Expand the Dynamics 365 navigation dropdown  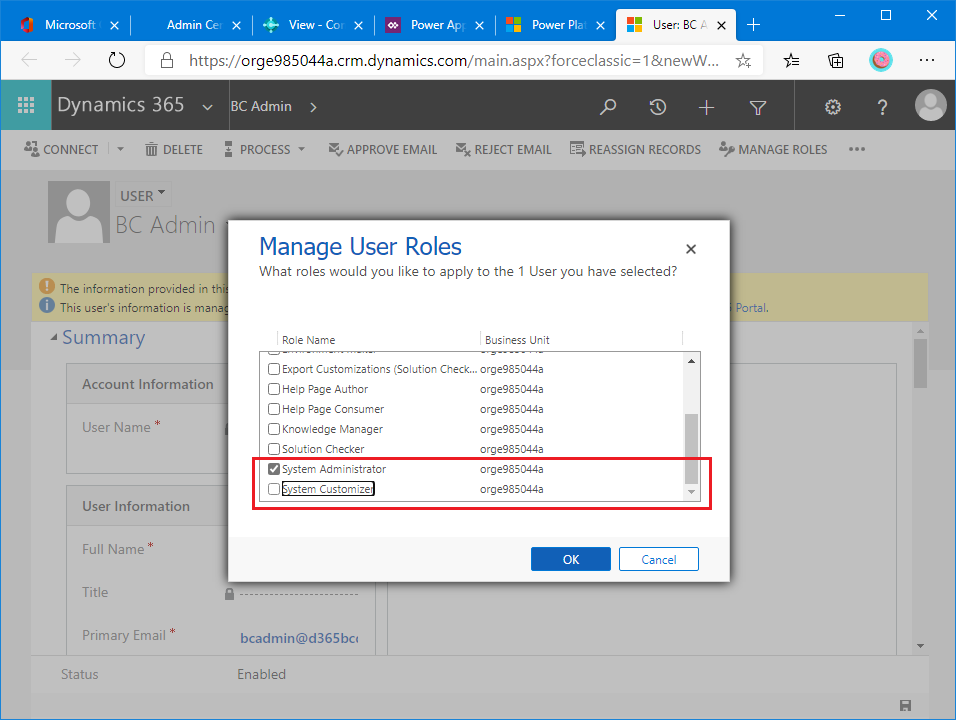coord(207,107)
